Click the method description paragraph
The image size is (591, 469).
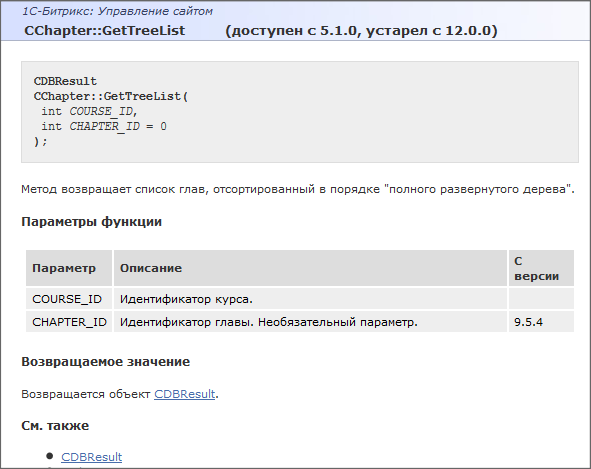(x=298, y=189)
